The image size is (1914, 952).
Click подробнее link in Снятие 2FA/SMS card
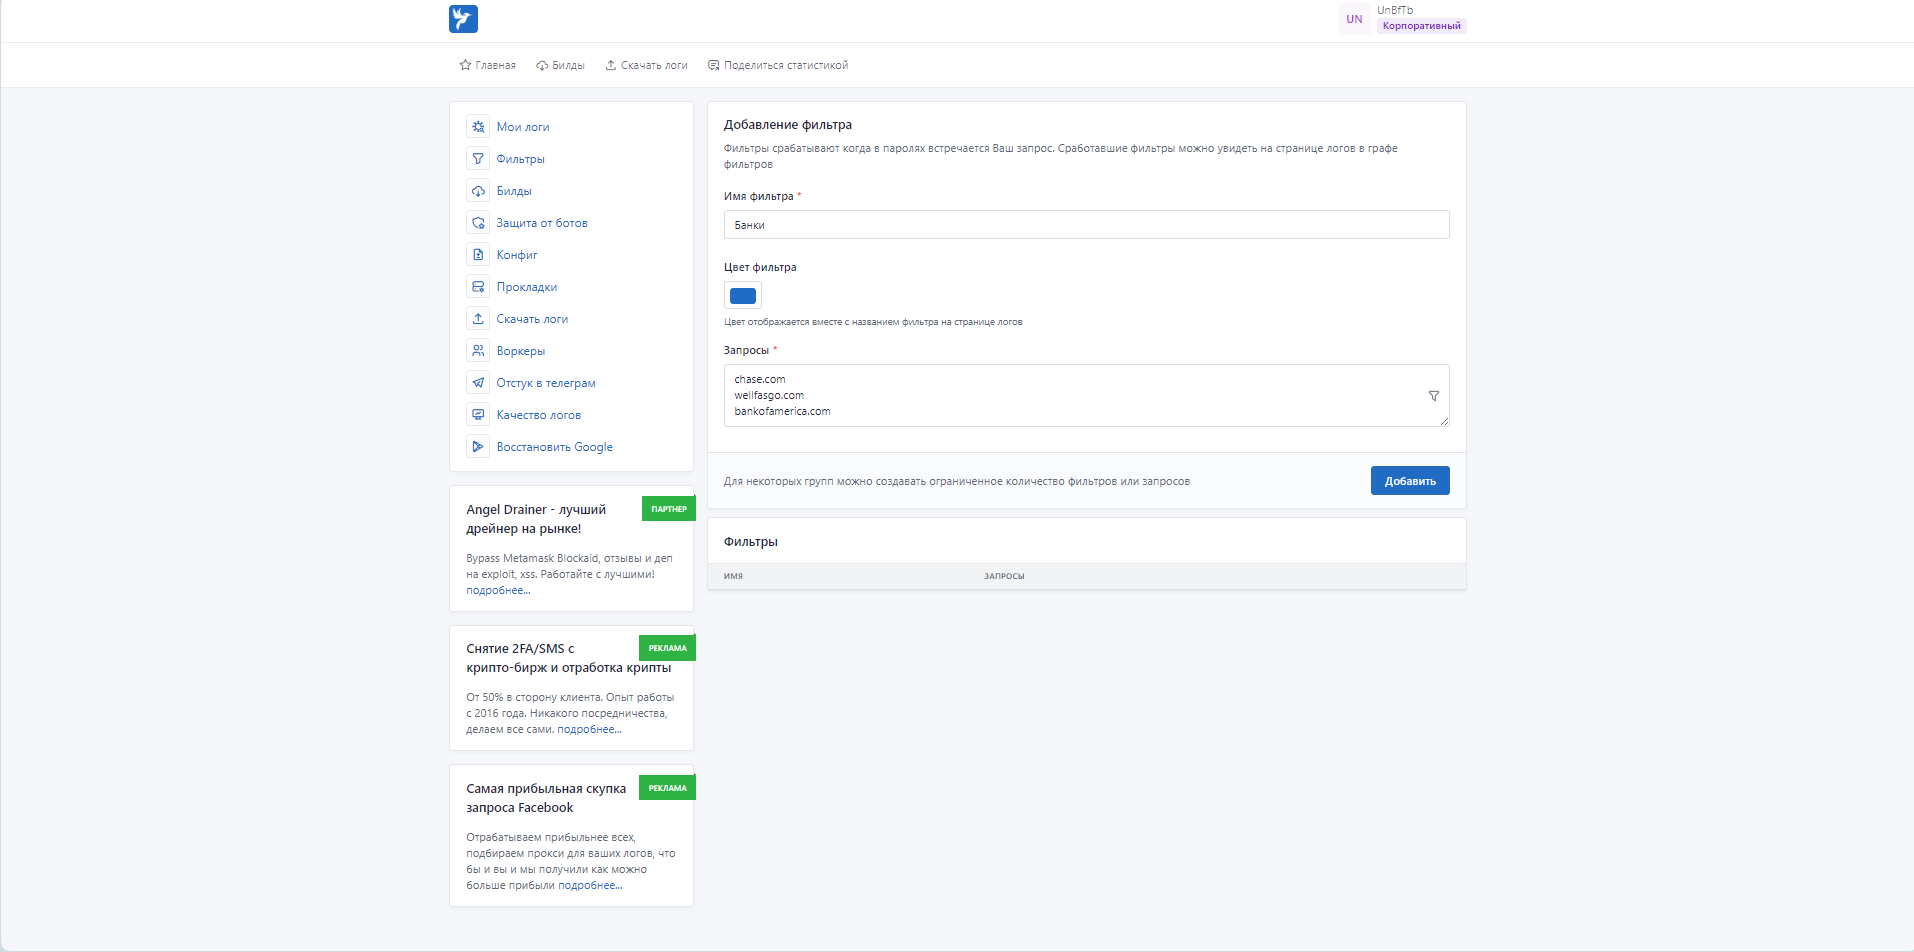click(589, 730)
